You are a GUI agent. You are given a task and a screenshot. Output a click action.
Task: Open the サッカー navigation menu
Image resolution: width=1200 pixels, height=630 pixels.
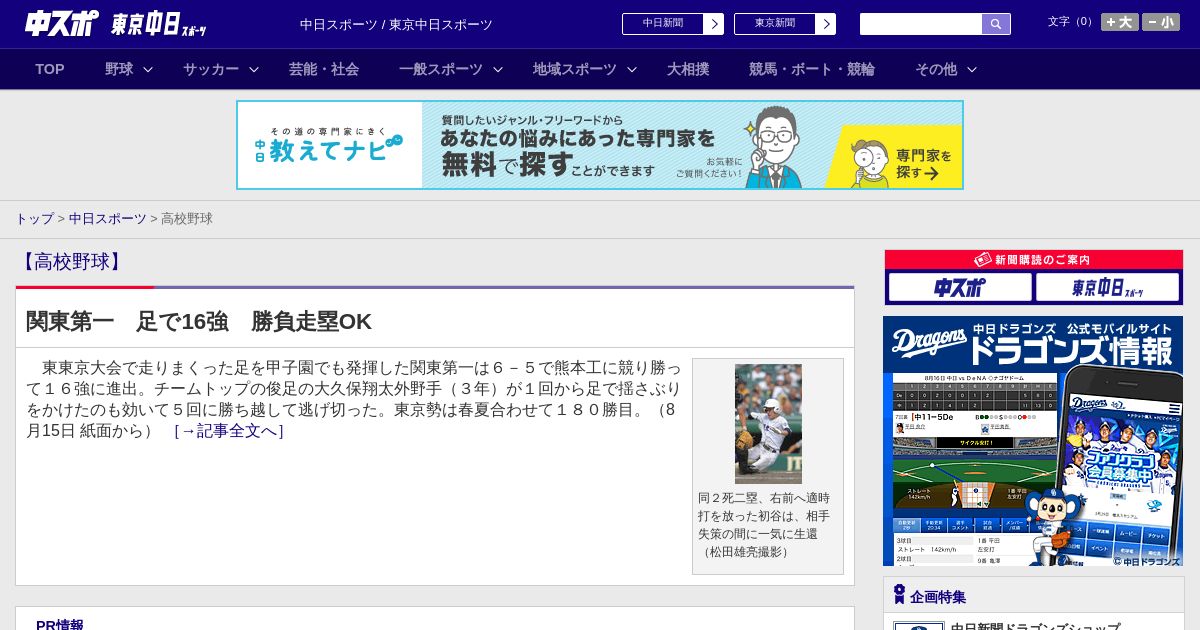pos(211,69)
